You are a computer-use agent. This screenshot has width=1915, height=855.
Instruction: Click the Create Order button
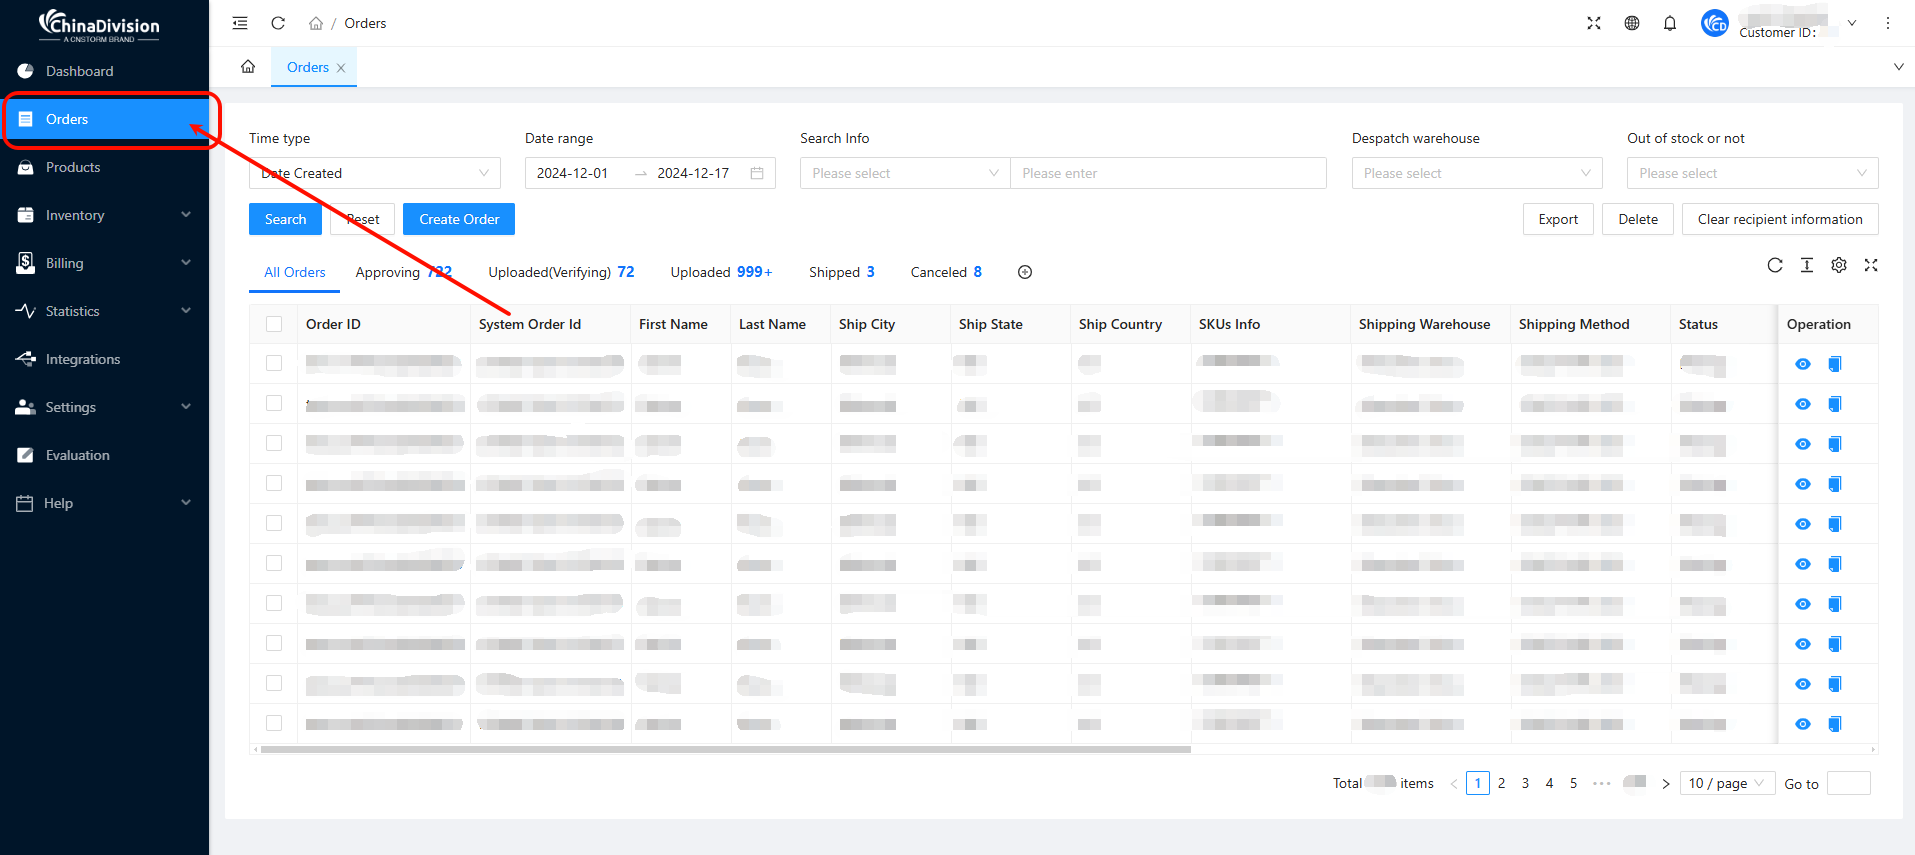pos(459,219)
